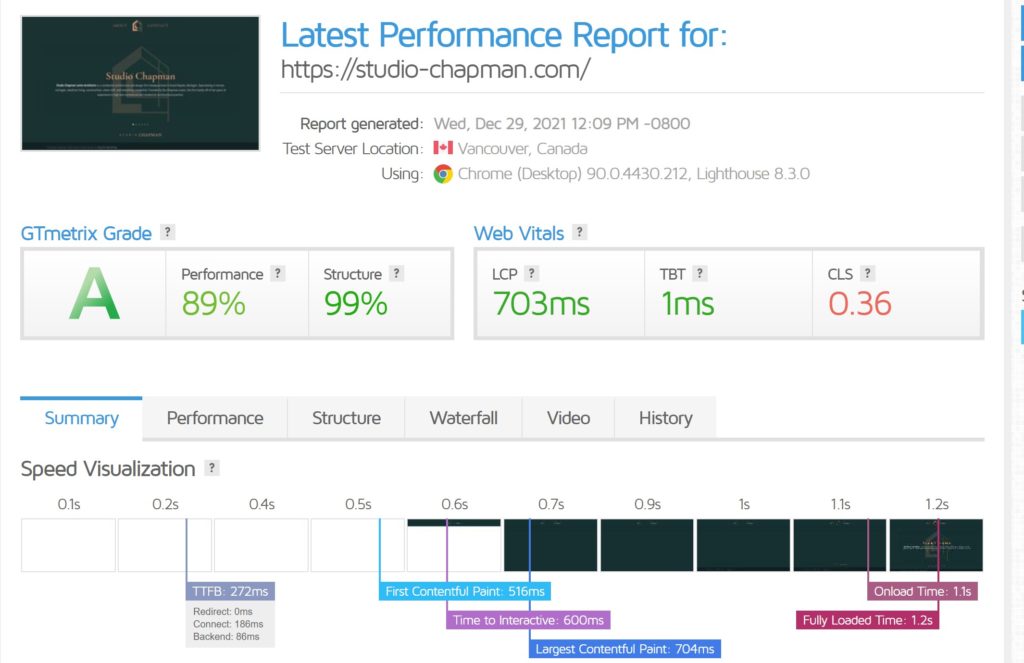The height and width of the screenshot is (663, 1024).
Task: Click the 0.36 CLS value
Action: pyautogui.click(x=860, y=304)
